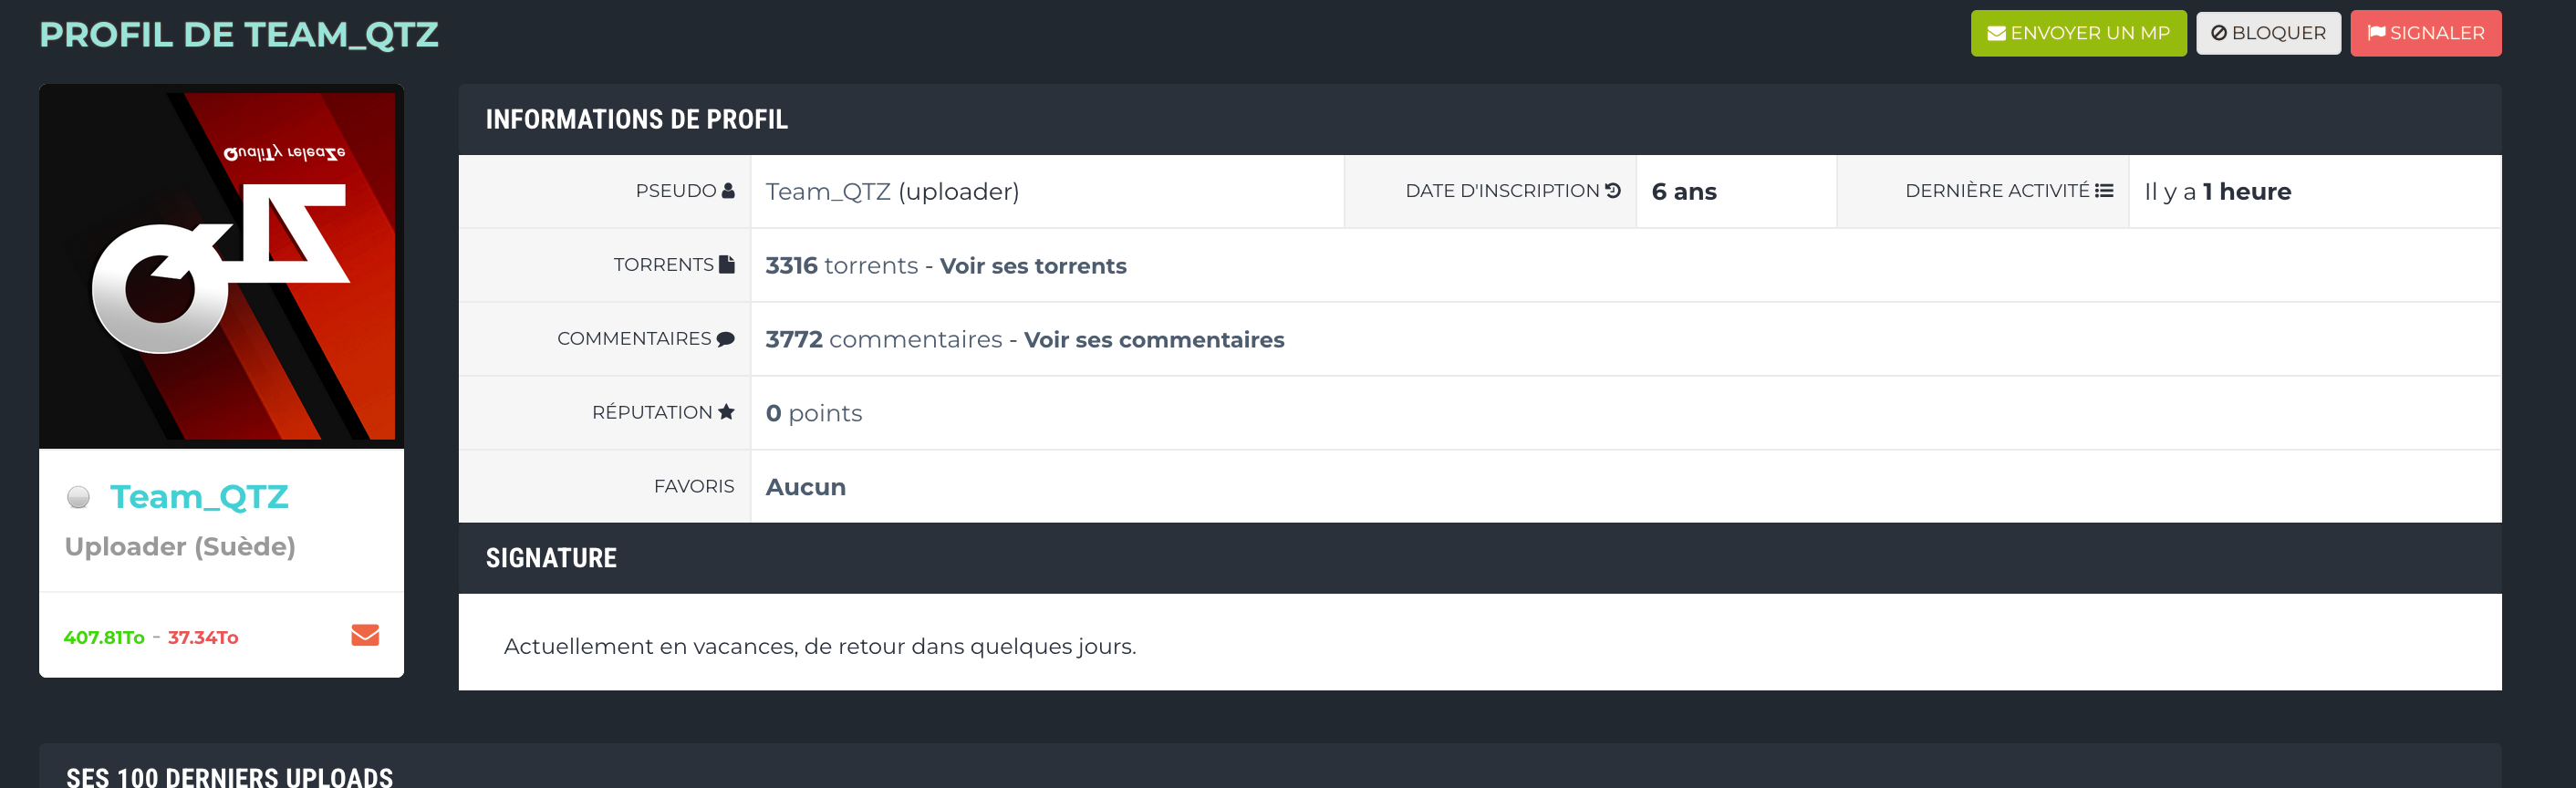Click the speech bubble icon beside Commentaires
The width and height of the screenshot is (2576, 788).
coord(726,339)
